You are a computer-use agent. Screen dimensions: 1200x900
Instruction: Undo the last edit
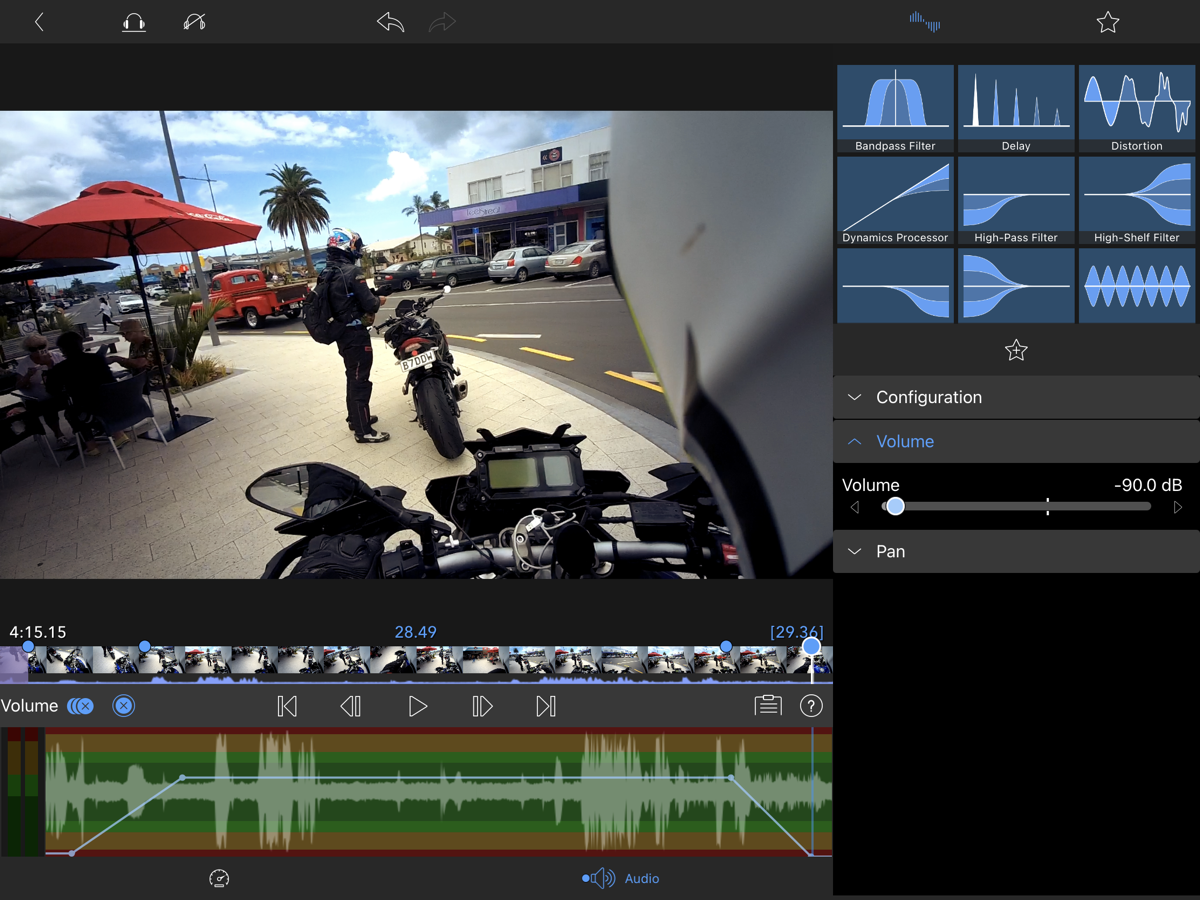390,22
